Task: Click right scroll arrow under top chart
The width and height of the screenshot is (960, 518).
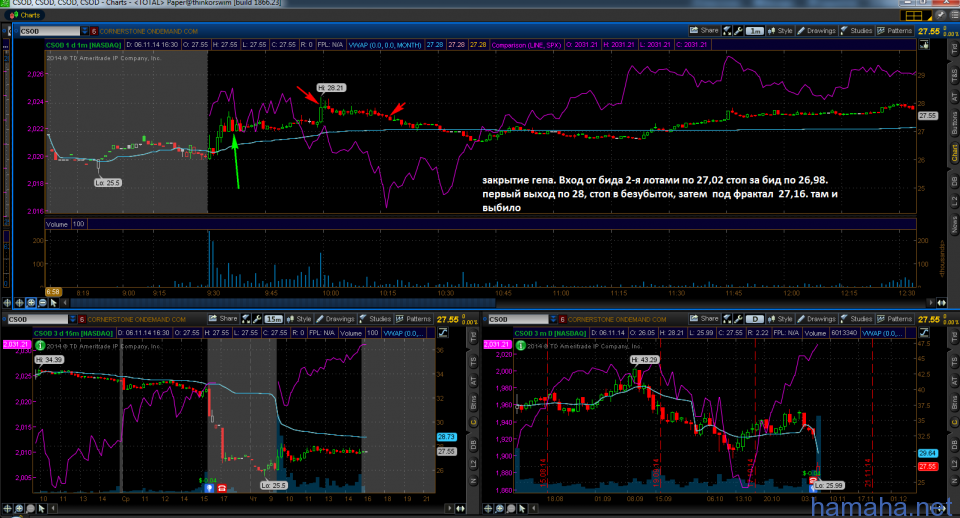Action: click(931, 302)
